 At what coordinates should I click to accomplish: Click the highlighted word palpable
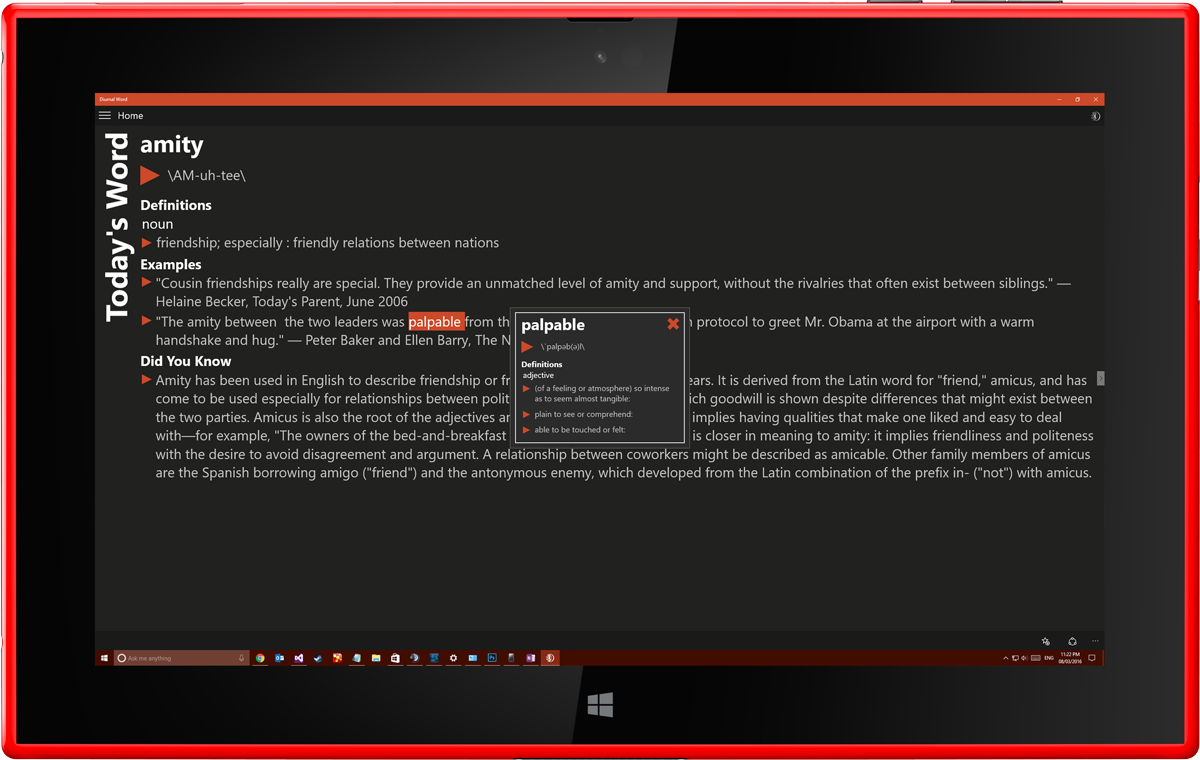tap(435, 322)
